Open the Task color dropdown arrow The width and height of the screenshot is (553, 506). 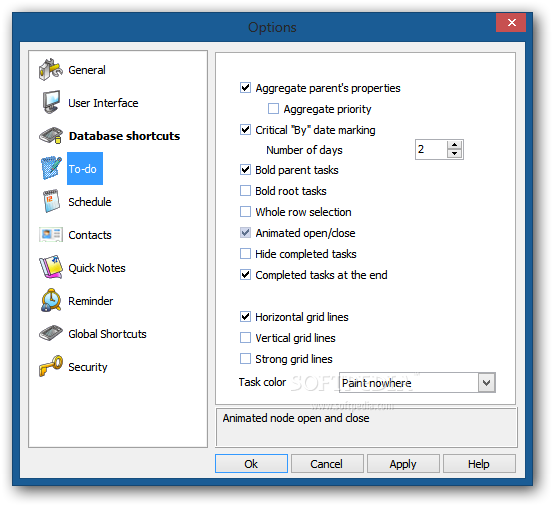[487, 383]
